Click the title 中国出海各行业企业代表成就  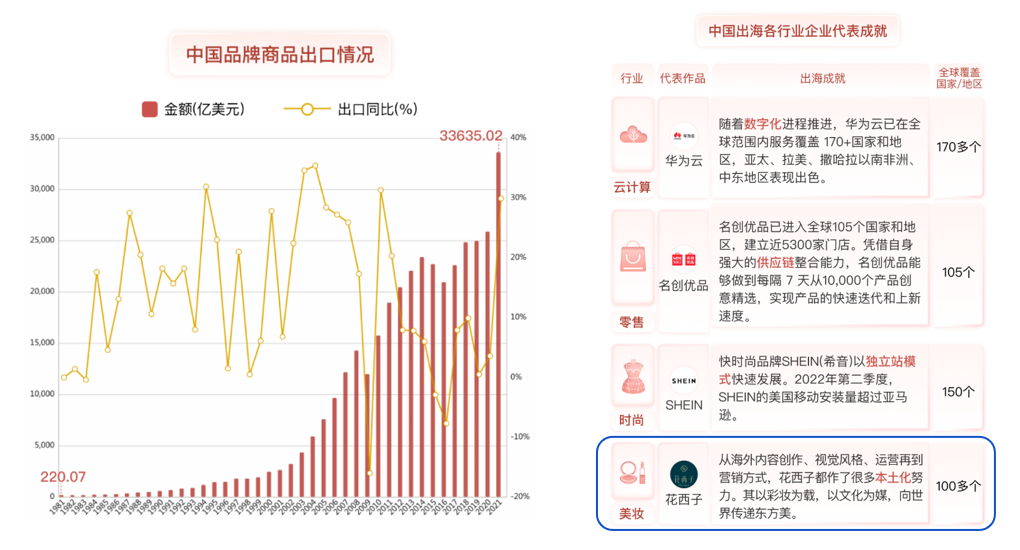(798, 31)
